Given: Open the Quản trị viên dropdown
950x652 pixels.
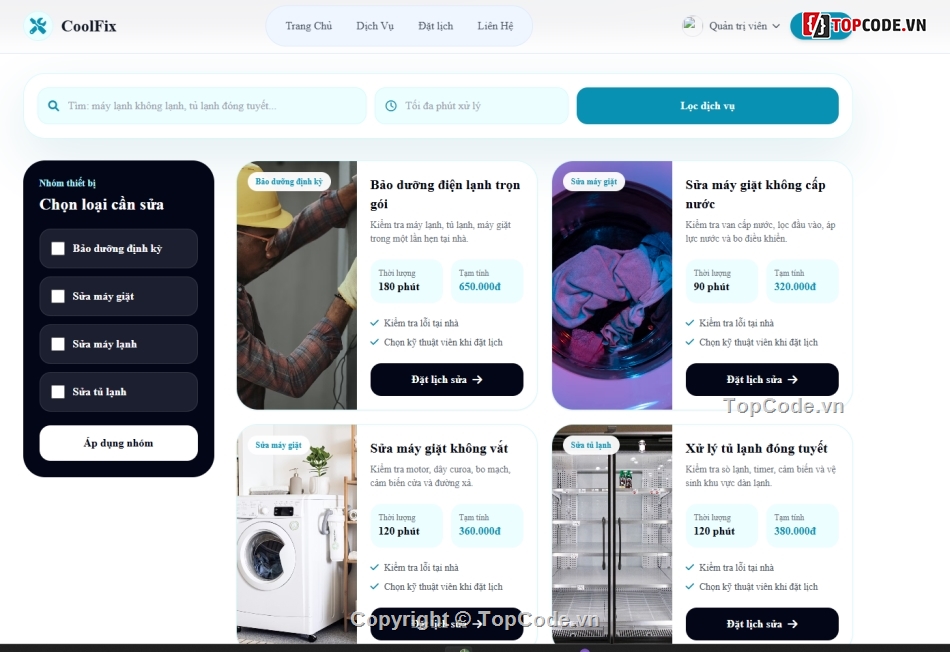Looking at the screenshot, I should [x=745, y=26].
